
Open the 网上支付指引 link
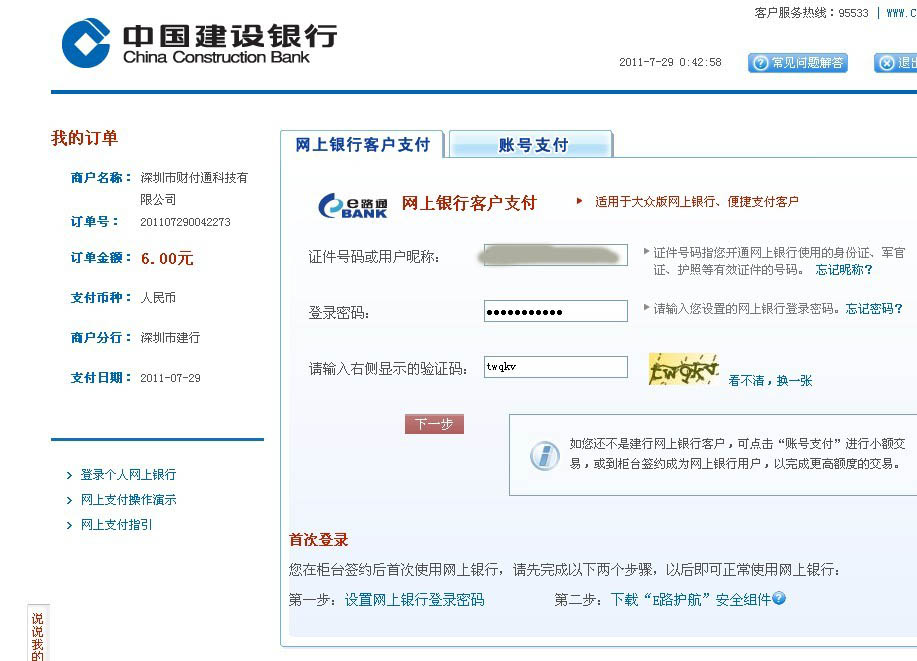[x=116, y=525]
